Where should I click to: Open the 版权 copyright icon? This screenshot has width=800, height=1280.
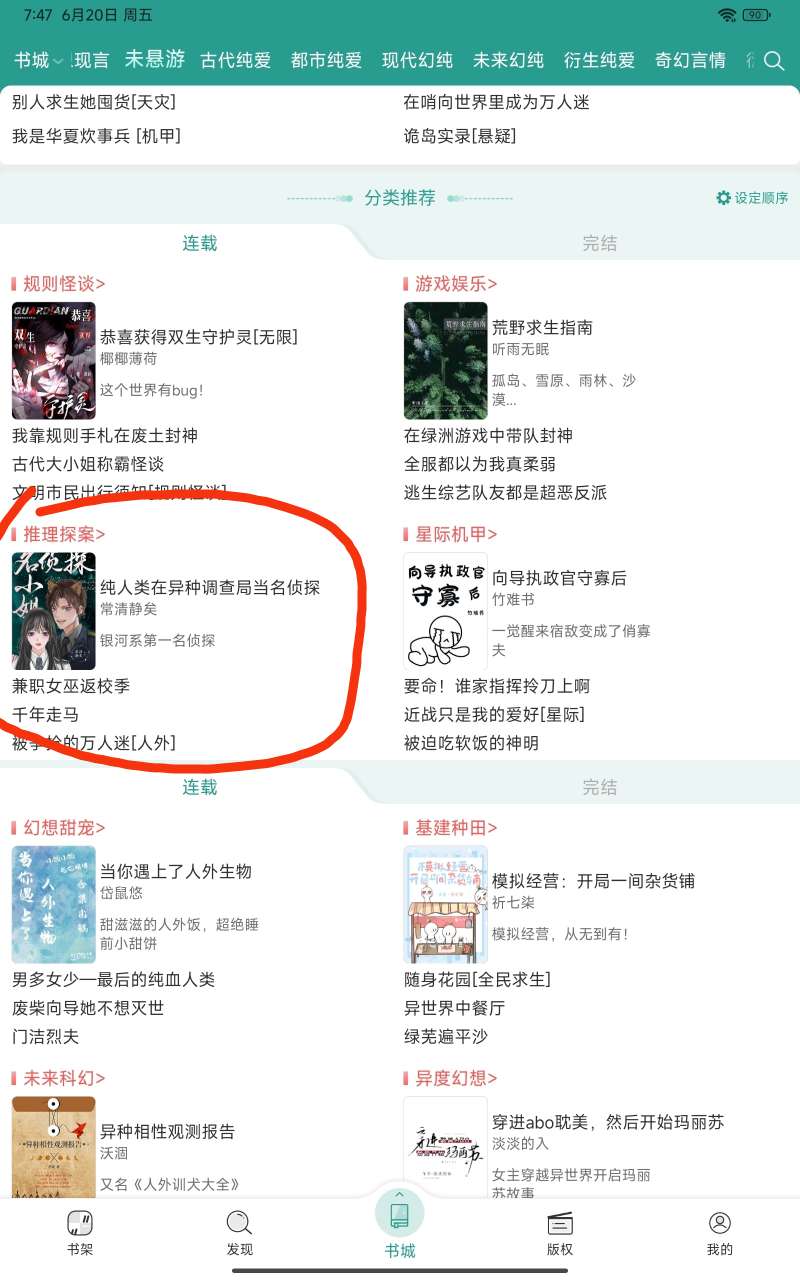pyautogui.click(x=560, y=1223)
